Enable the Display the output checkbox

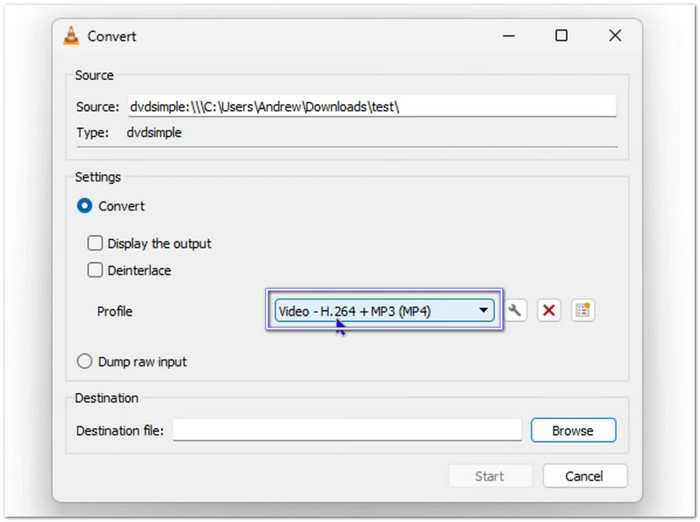(x=95, y=243)
